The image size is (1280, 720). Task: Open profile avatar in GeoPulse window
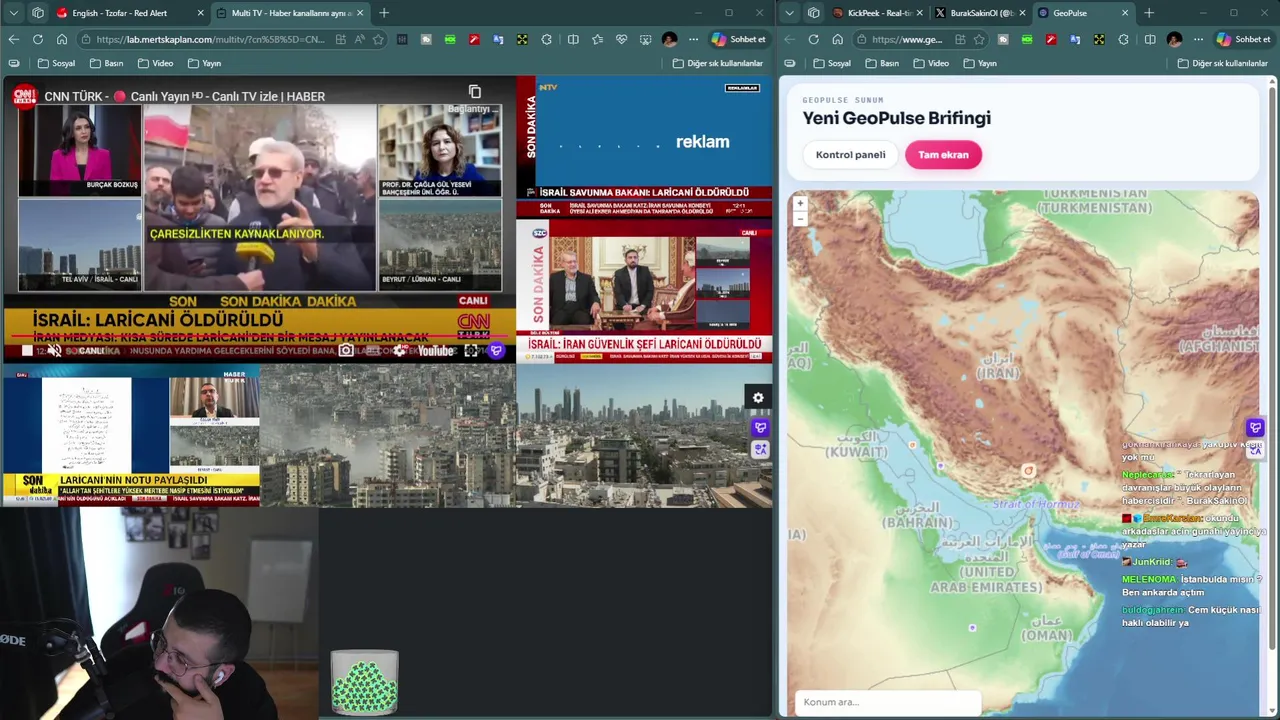tap(1174, 39)
